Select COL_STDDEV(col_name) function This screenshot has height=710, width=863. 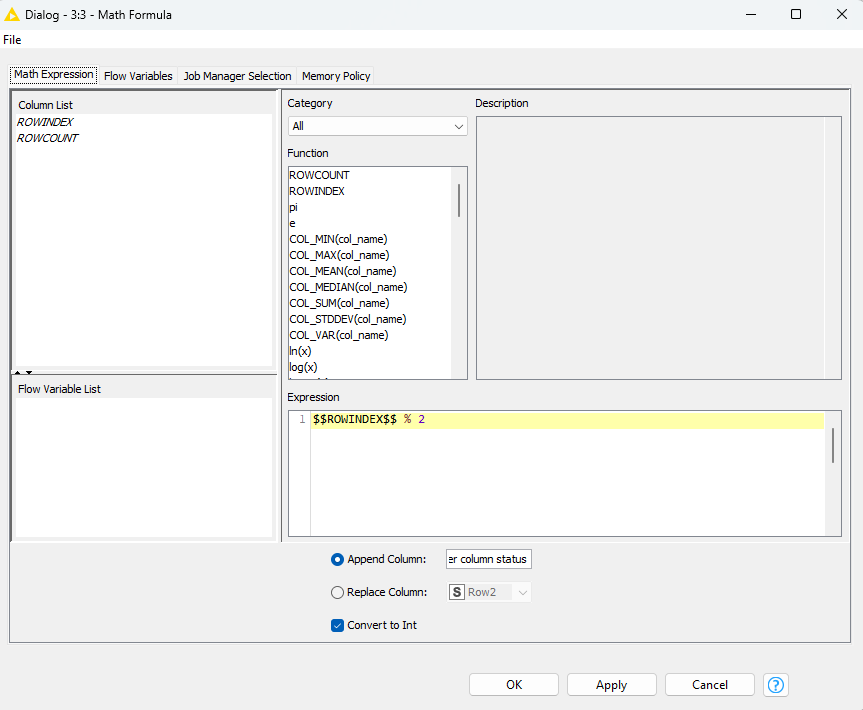(348, 319)
